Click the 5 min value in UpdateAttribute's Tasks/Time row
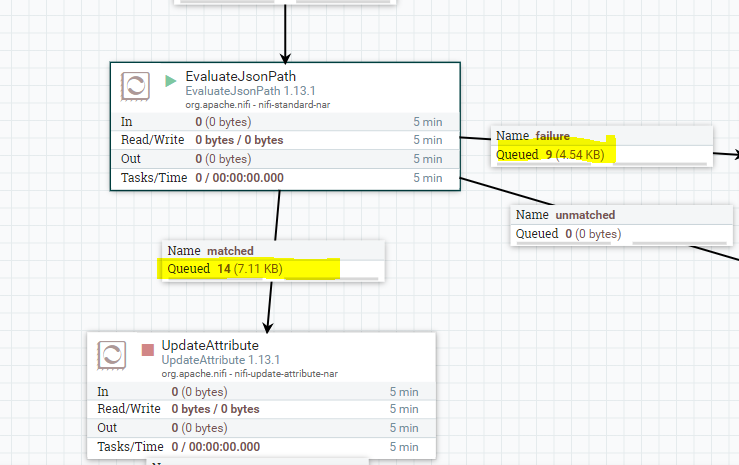Image resolution: width=739 pixels, height=465 pixels. point(404,447)
